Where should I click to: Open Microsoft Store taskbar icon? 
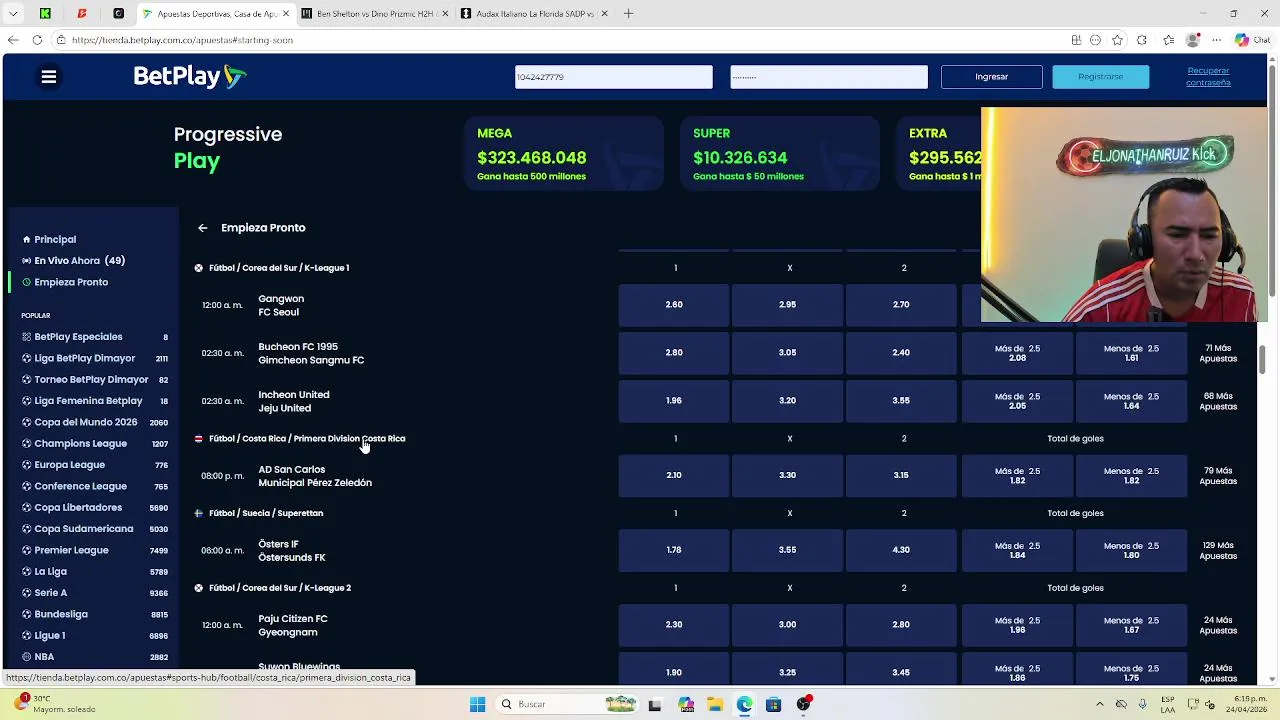[773, 704]
